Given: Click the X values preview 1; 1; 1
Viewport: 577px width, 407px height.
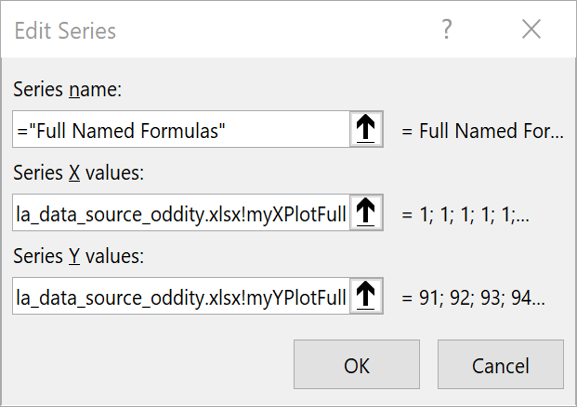Looking at the screenshot, I should tap(466, 214).
